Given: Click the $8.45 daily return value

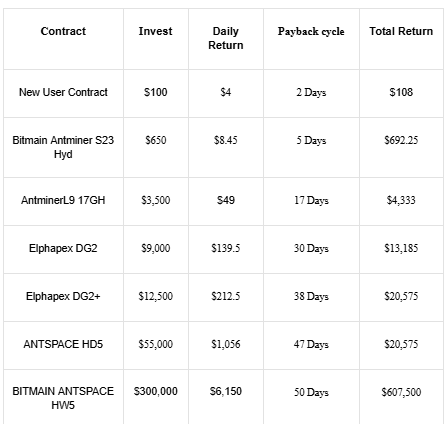Looking at the screenshot, I should point(226,140).
